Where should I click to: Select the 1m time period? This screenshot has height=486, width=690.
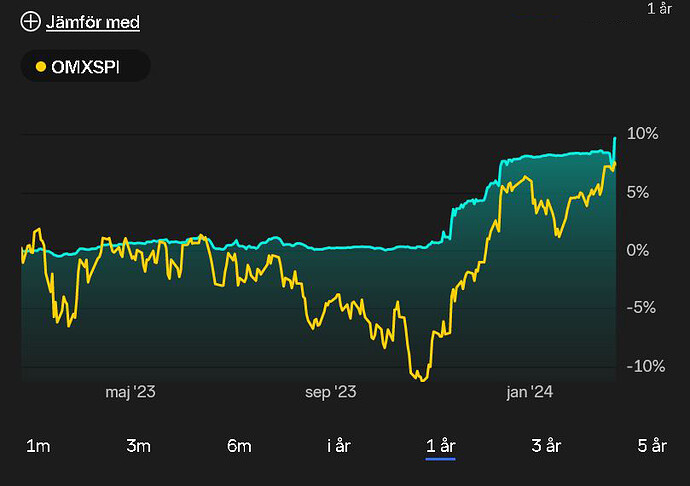[x=37, y=446]
